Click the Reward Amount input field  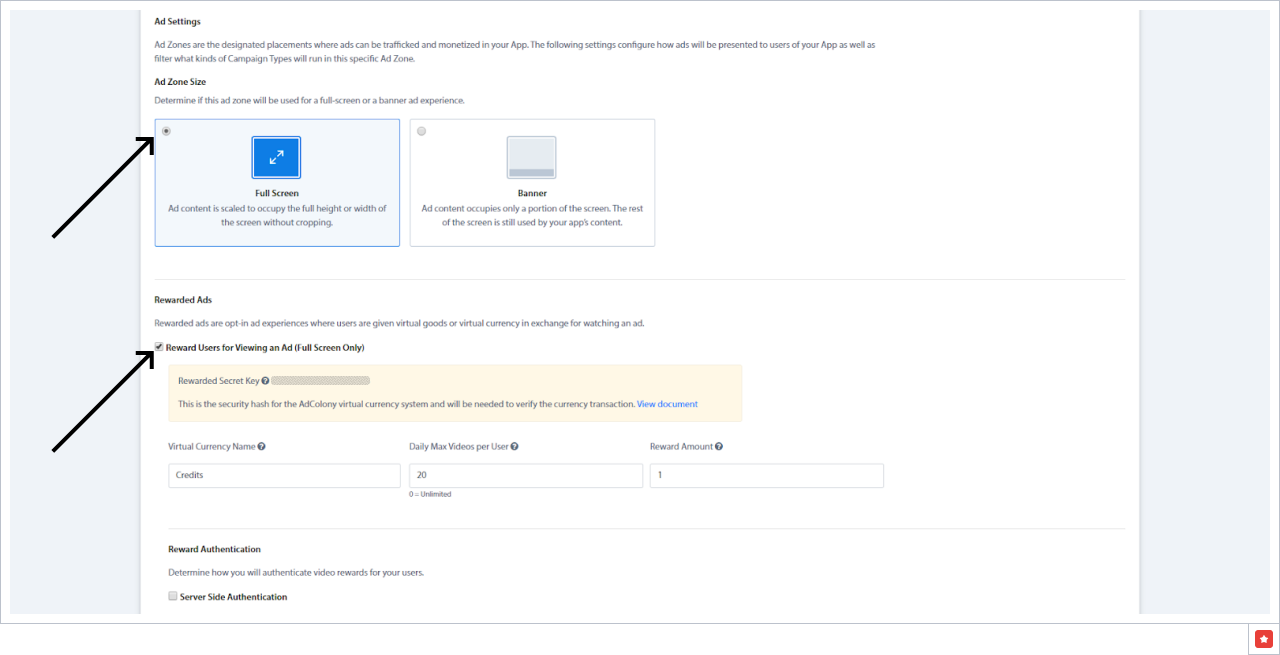coord(766,476)
